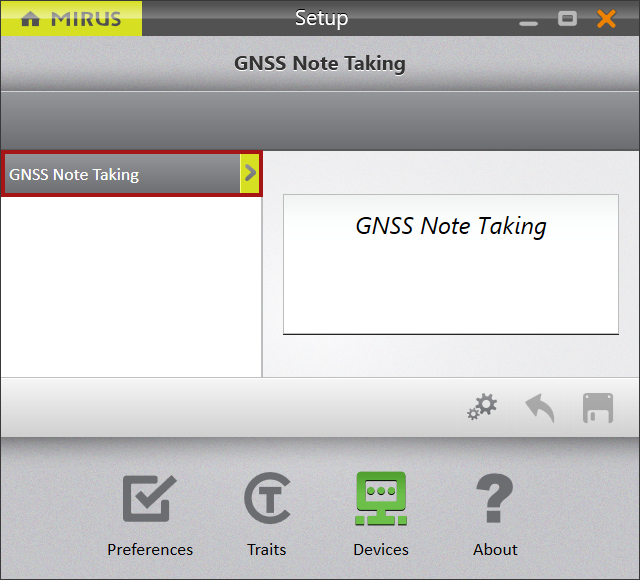The width and height of the screenshot is (640, 580).
Task: Click the italic GNSS Note Taking description box
Action: tap(451, 264)
